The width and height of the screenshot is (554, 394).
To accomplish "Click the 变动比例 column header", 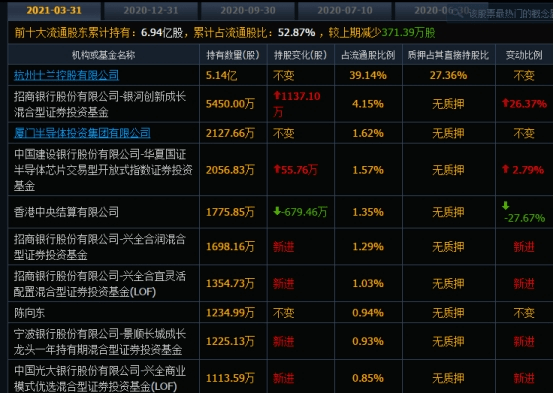I will (x=524, y=55).
